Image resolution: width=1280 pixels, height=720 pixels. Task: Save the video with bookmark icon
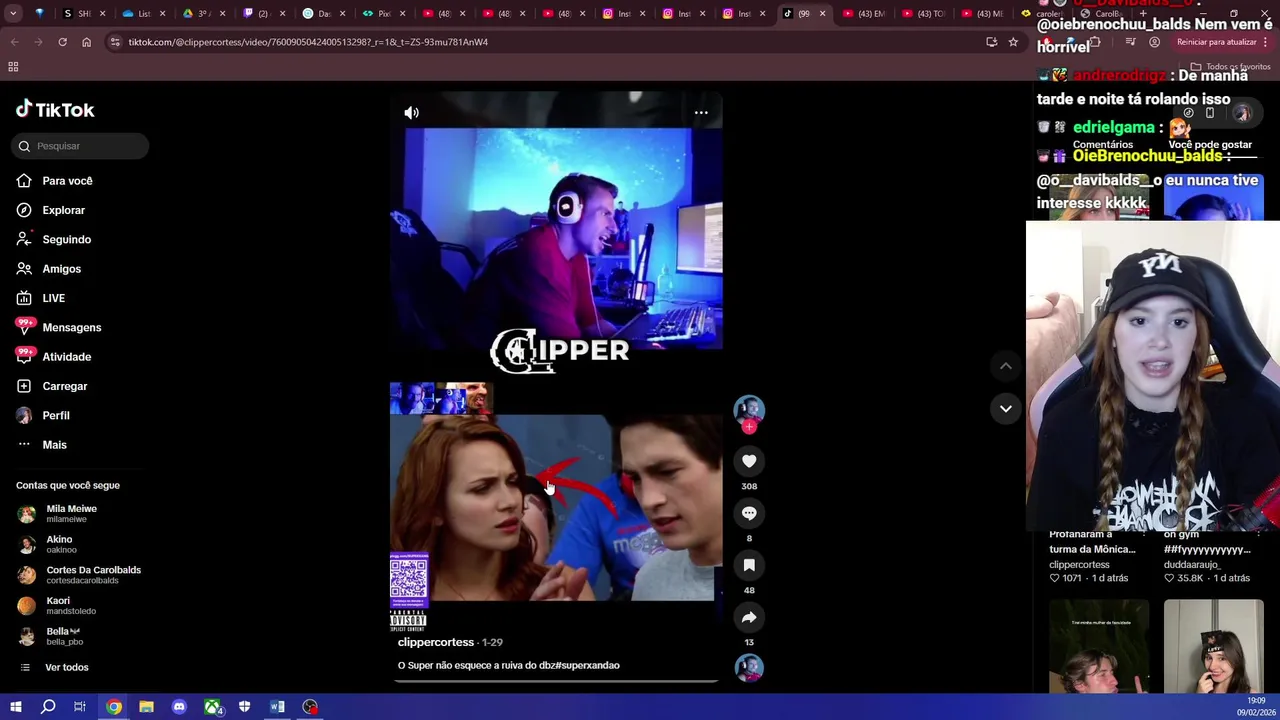point(749,565)
